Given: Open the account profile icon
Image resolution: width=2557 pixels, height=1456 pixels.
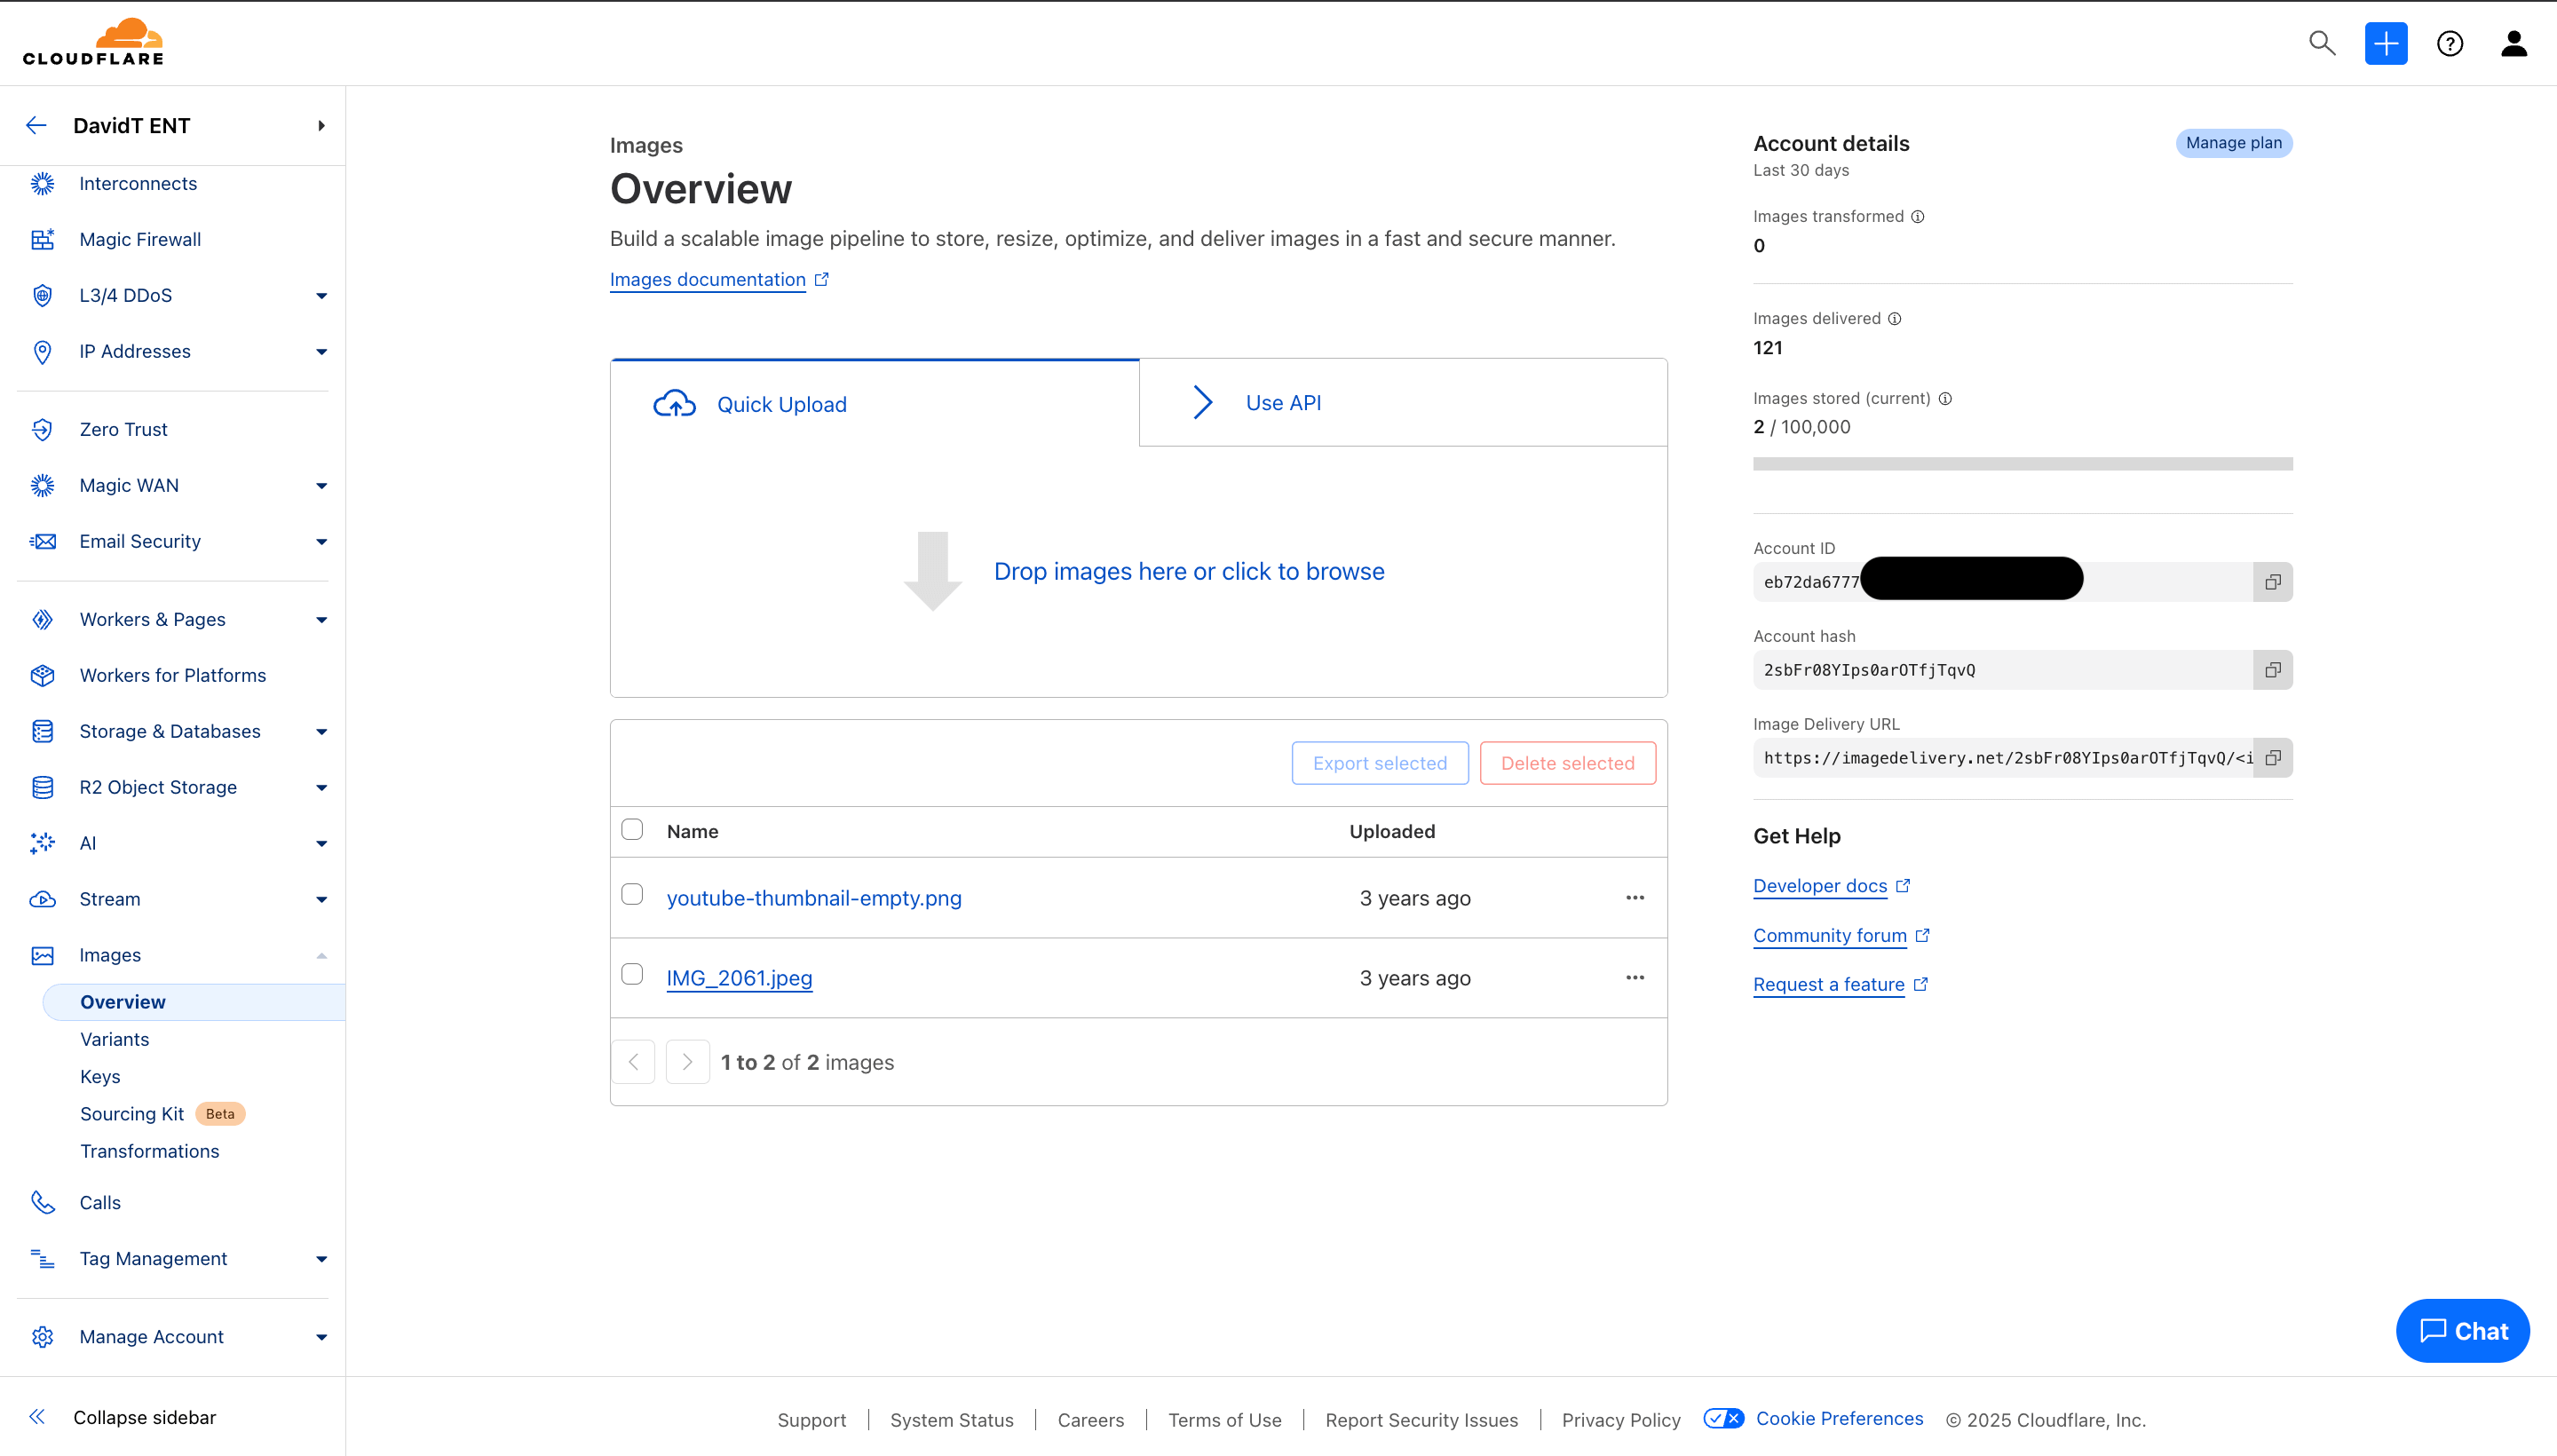Looking at the screenshot, I should click(2514, 43).
